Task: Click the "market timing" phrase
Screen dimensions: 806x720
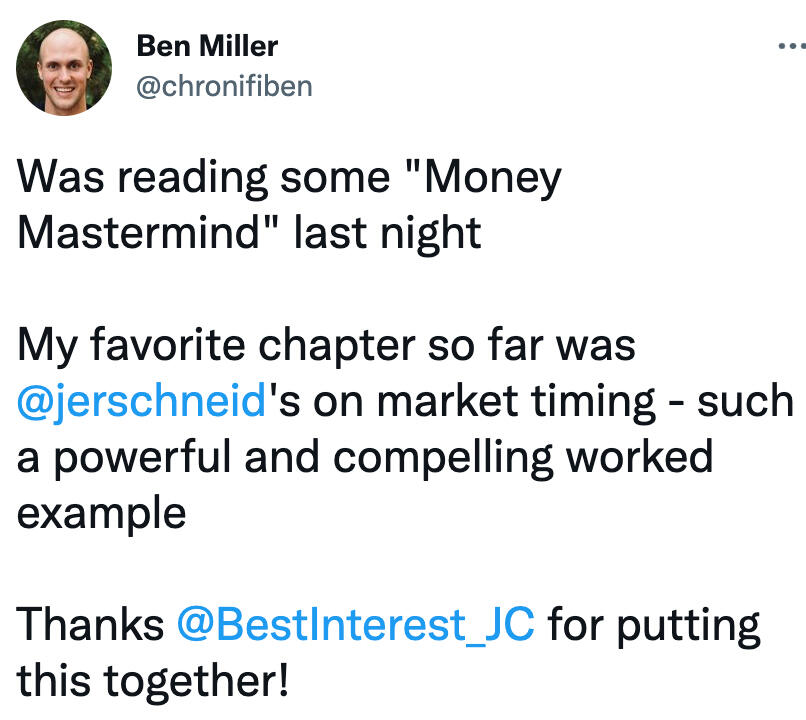Action: click(x=516, y=402)
